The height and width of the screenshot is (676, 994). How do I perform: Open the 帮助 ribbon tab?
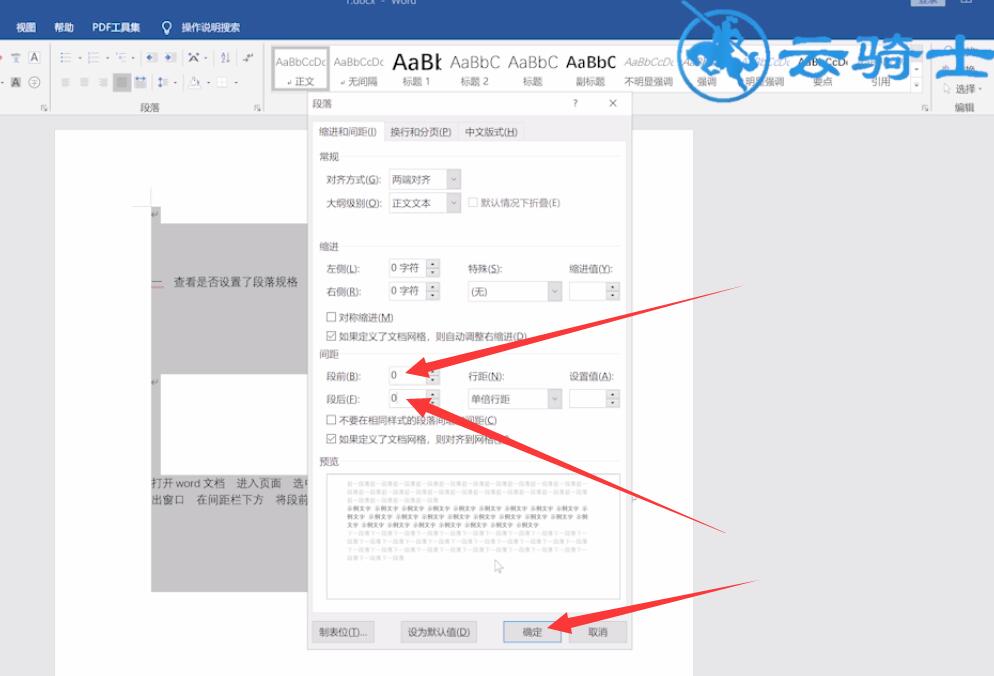pyautogui.click(x=63, y=27)
